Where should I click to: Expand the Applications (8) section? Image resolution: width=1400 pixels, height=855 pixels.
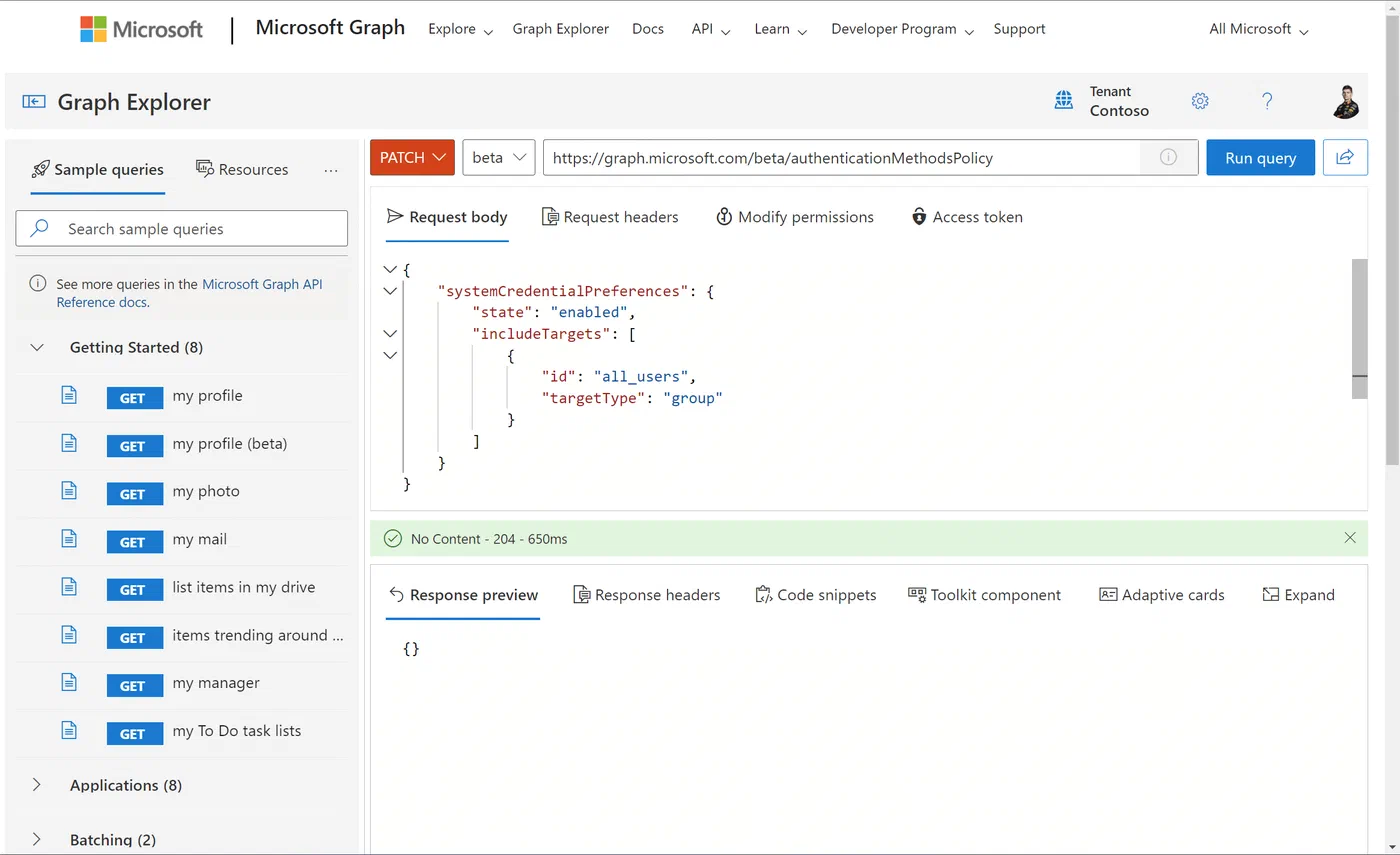[37, 785]
